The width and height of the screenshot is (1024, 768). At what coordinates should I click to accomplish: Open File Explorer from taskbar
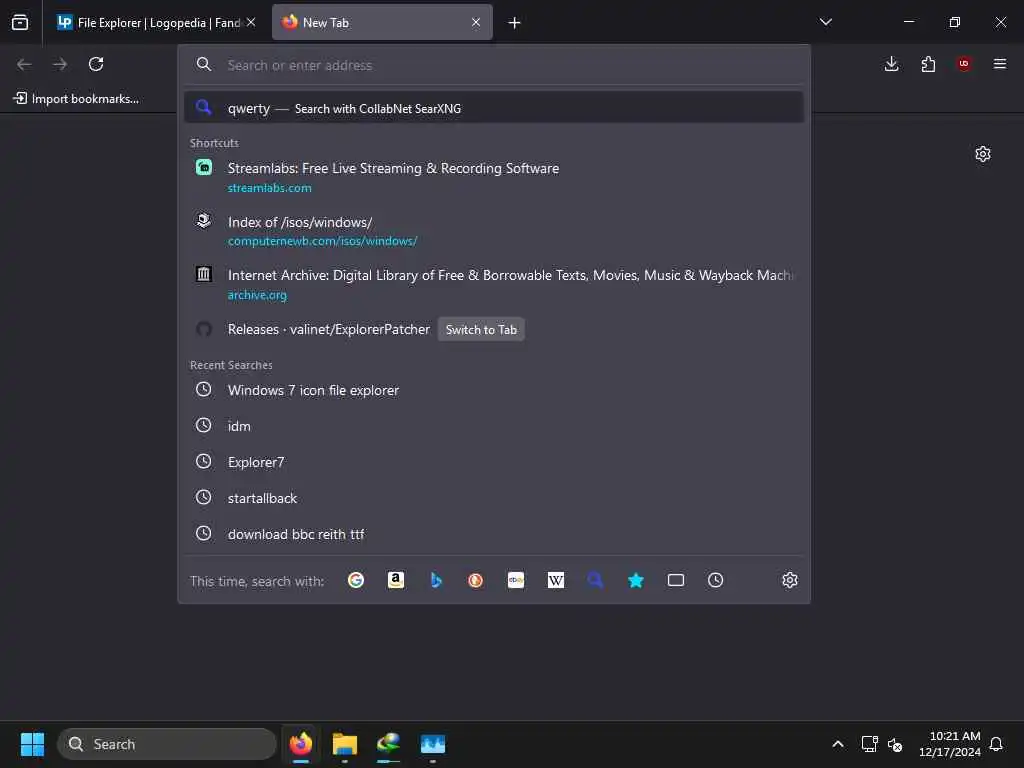coord(345,744)
